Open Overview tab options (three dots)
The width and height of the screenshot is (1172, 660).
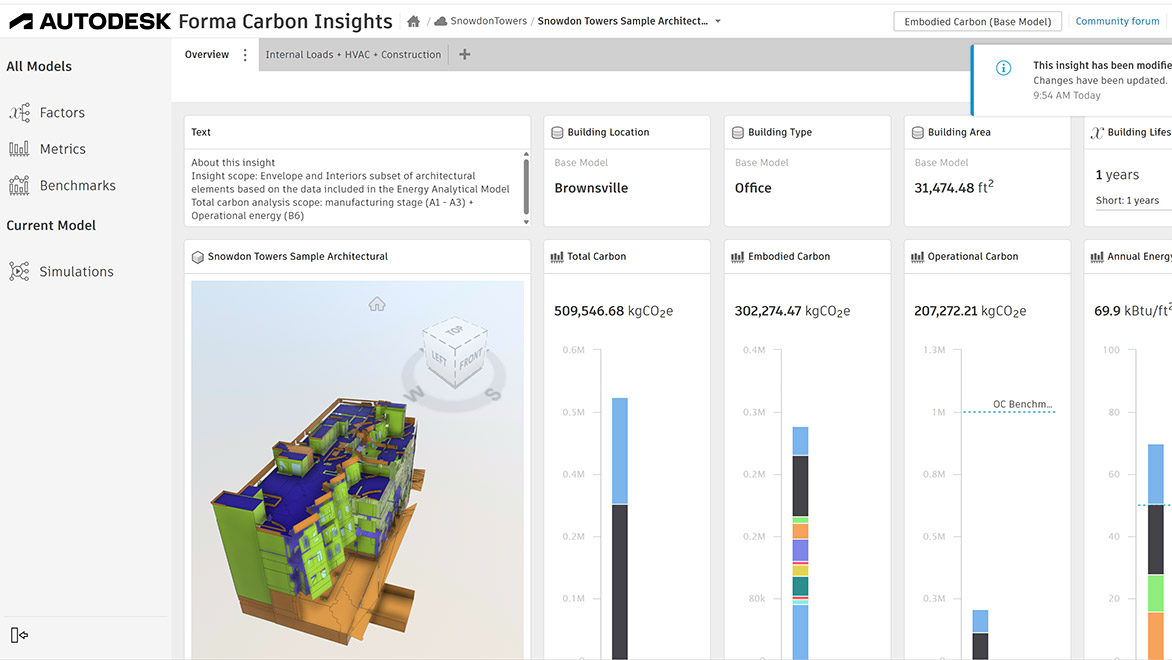[244, 55]
